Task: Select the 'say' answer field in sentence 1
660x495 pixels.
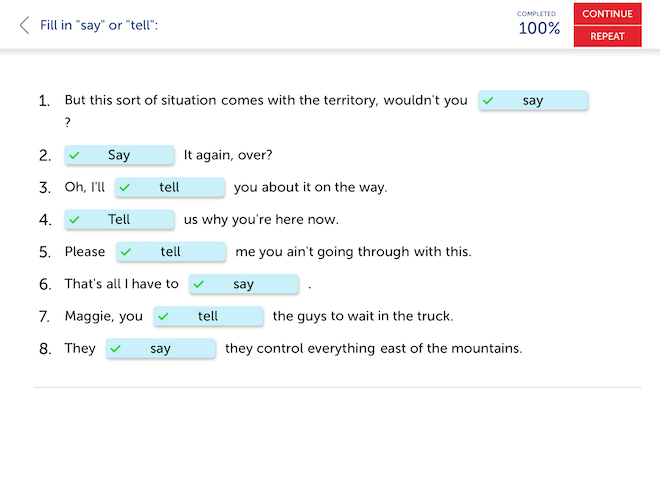Action: [x=533, y=101]
